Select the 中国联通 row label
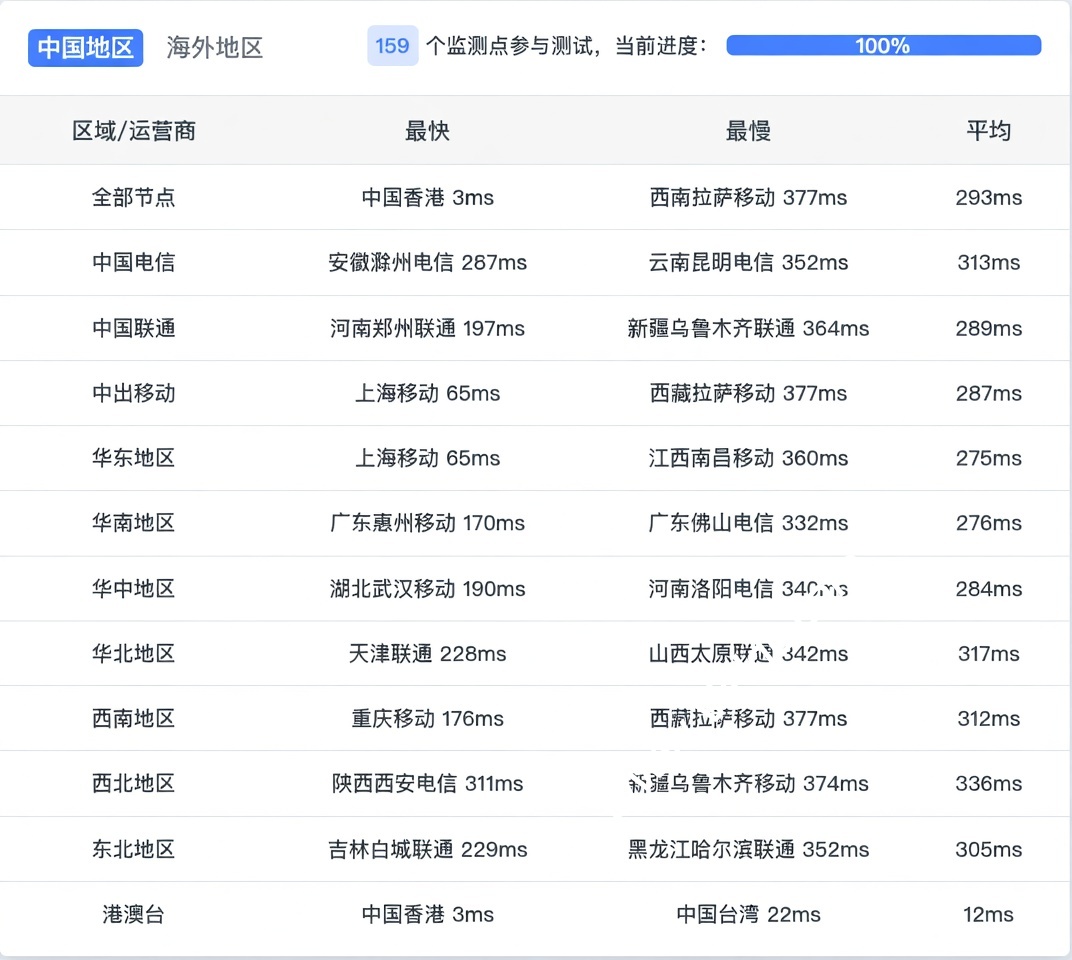The image size is (1072, 960). point(134,328)
